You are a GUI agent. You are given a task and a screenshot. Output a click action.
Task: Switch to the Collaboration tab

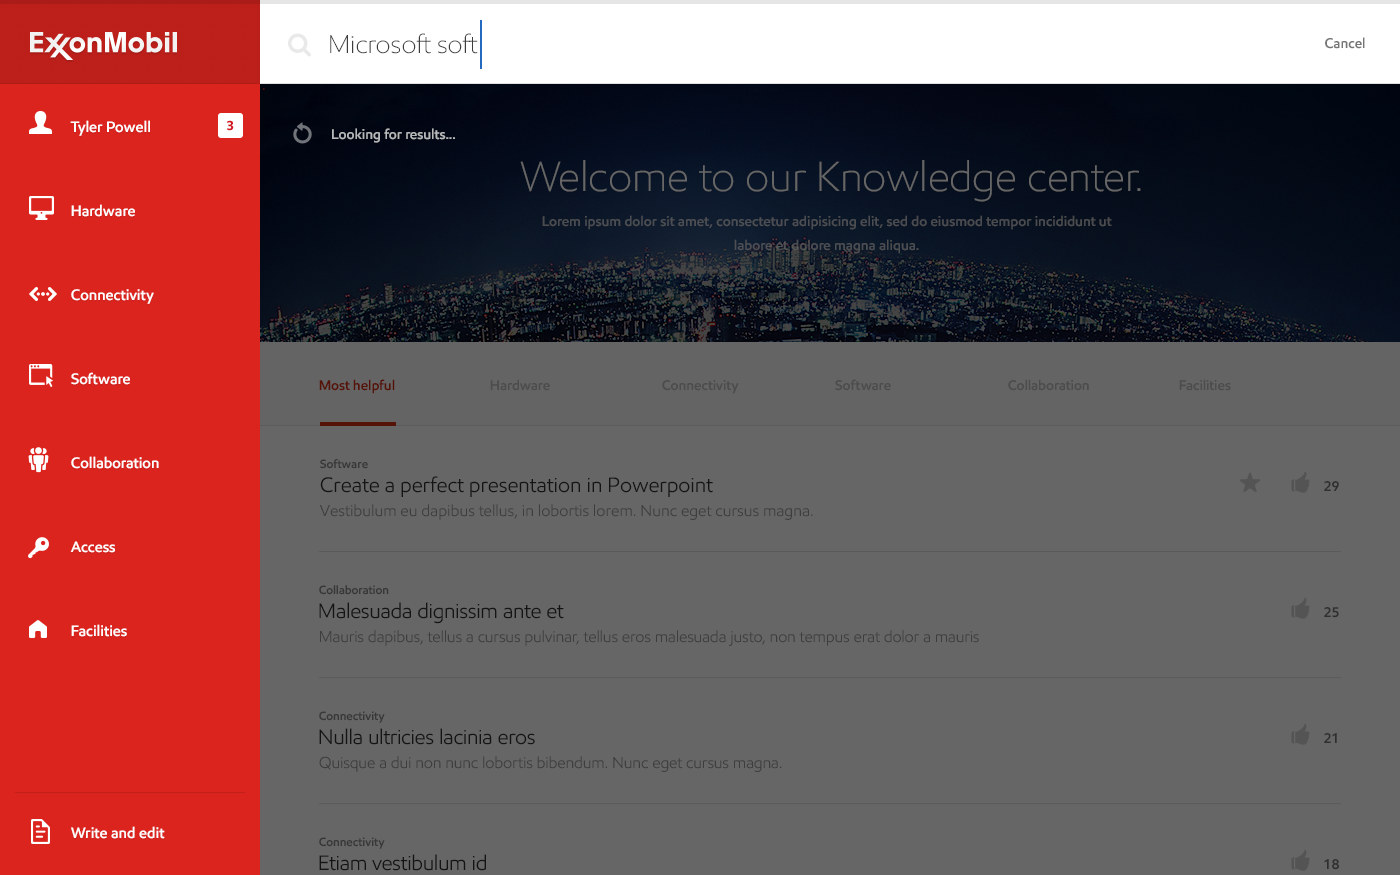pyautogui.click(x=1048, y=386)
